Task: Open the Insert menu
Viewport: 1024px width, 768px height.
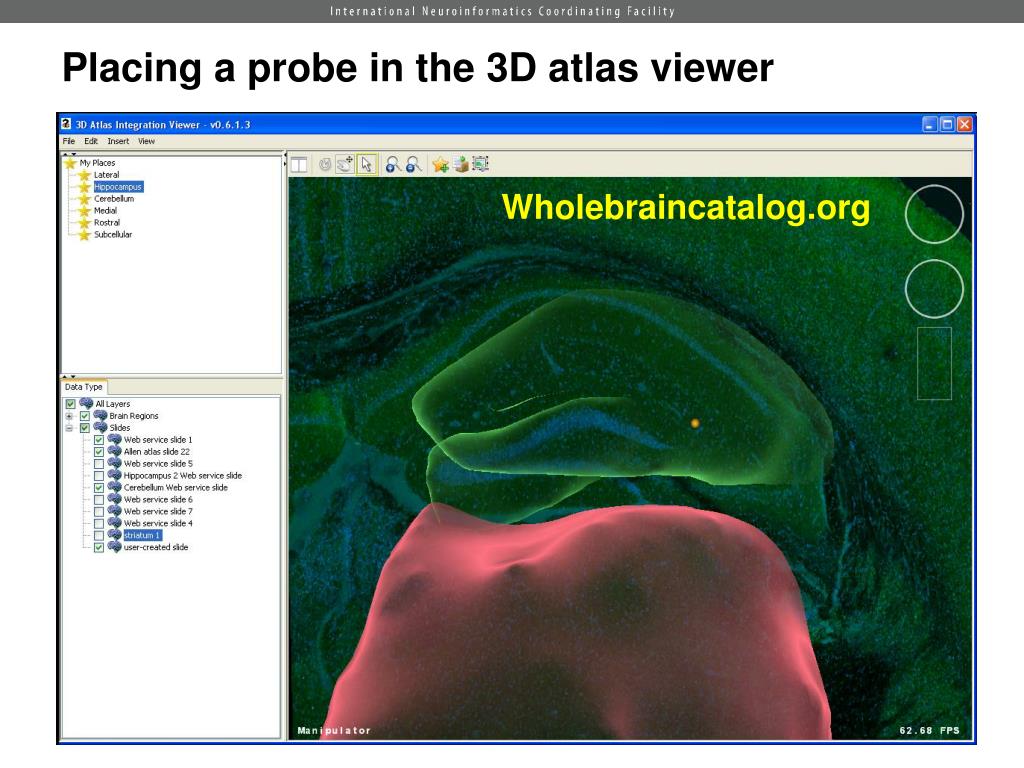Action: coord(118,141)
